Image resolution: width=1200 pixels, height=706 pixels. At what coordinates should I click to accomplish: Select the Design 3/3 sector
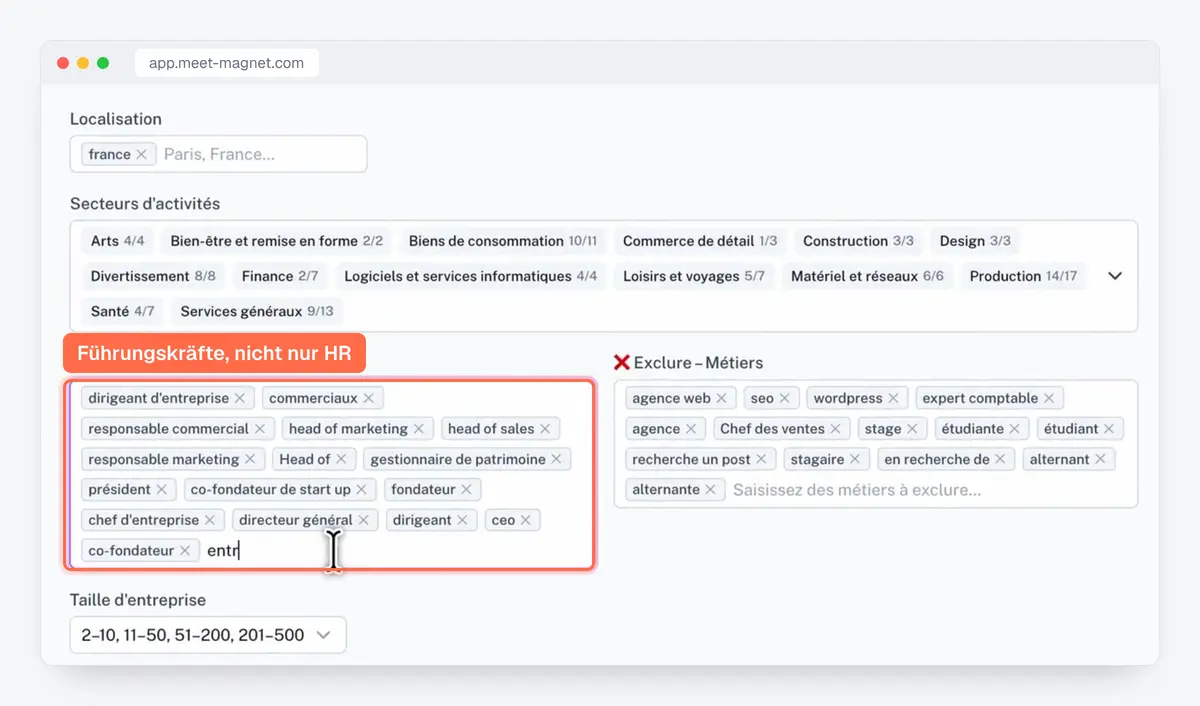tap(975, 241)
